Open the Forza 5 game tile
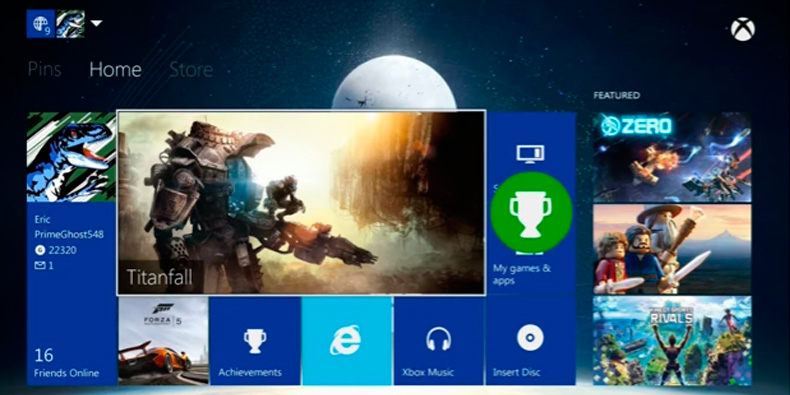The image size is (790, 395). pyautogui.click(x=163, y=341)
